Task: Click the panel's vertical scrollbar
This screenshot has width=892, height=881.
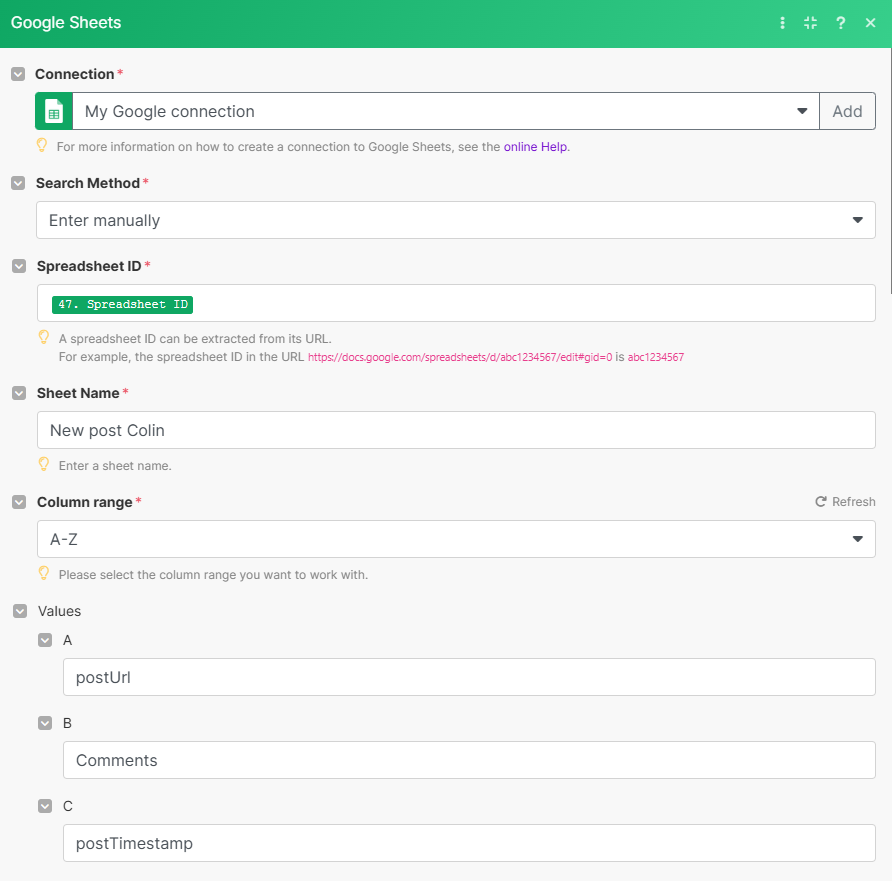Action: coord(890,171)
